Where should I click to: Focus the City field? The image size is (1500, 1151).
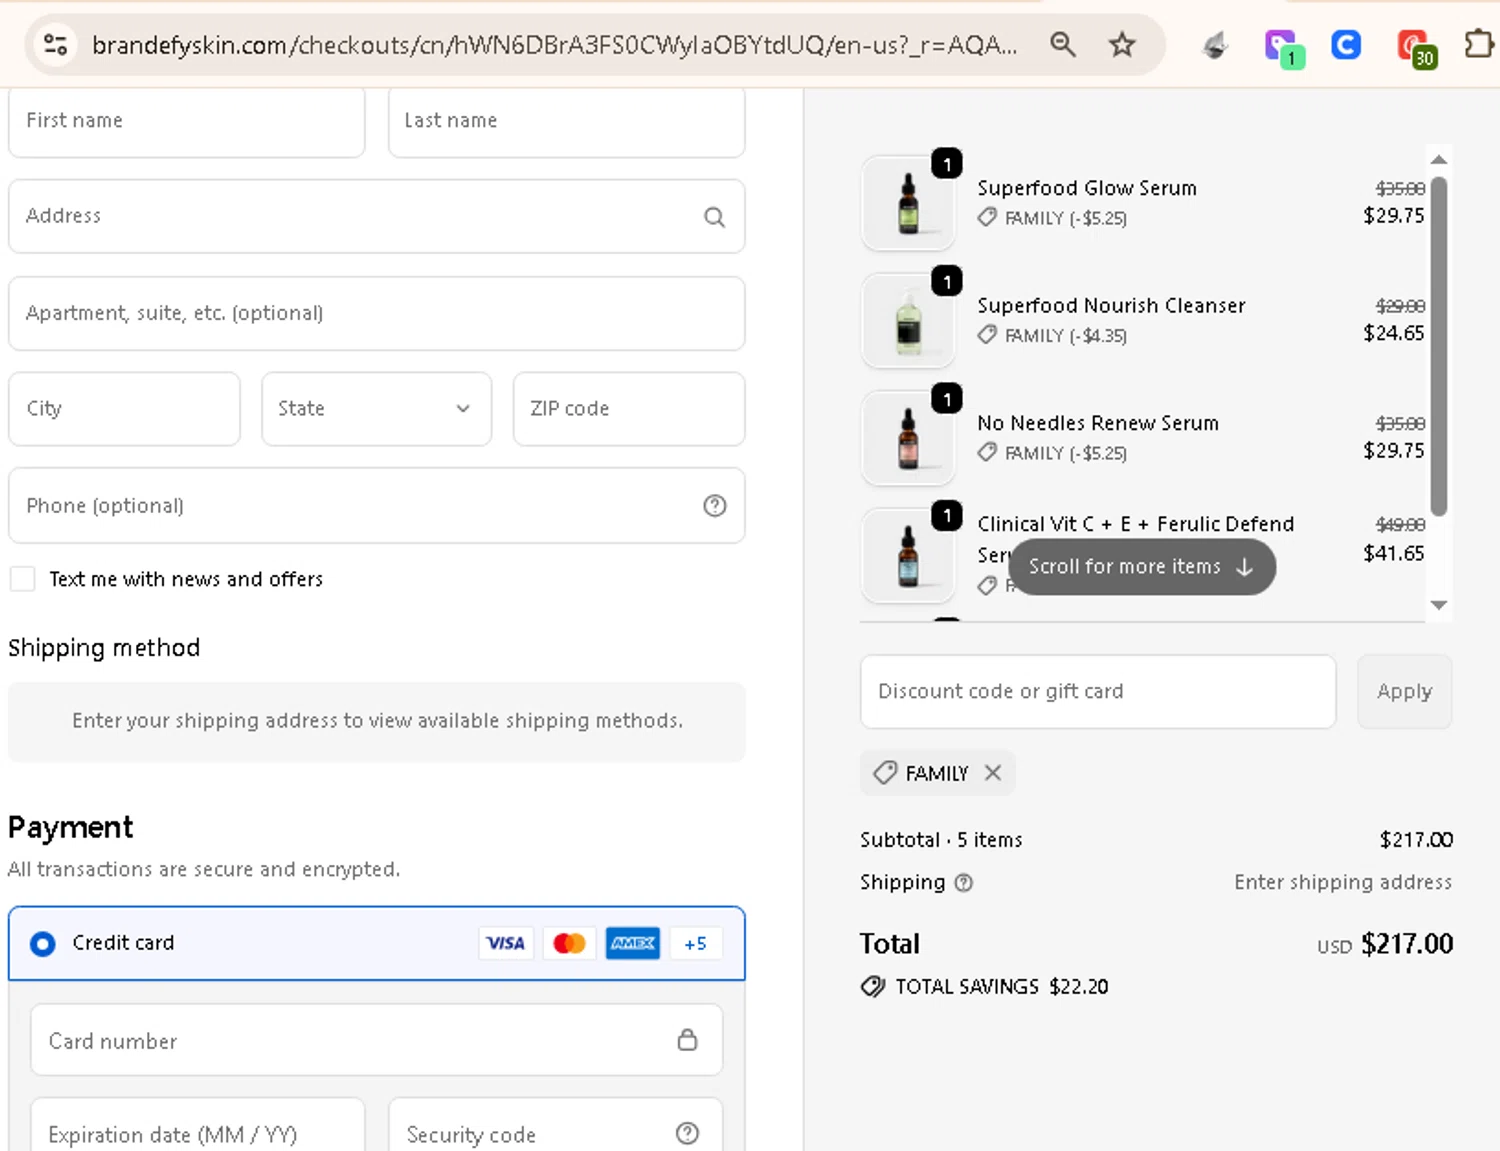pyautogui.click(x=124, y=409)
